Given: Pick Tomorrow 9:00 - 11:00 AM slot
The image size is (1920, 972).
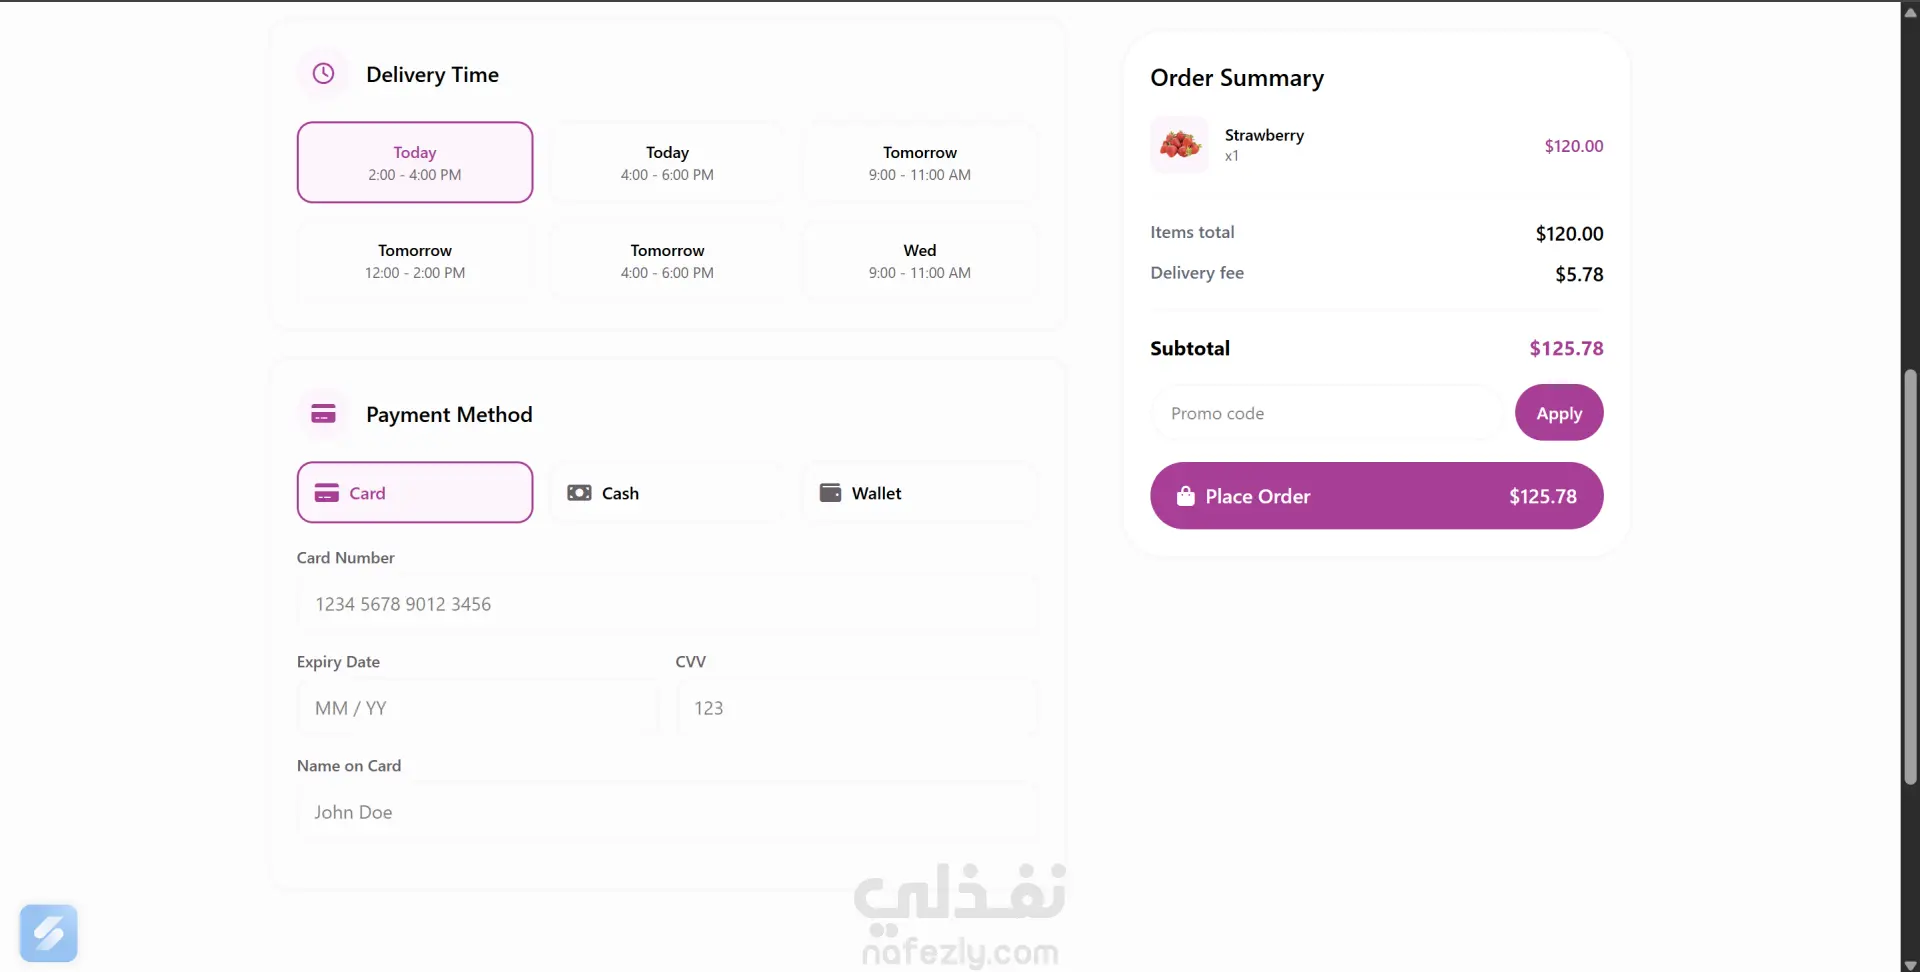Looking at the screenshot, I should [919, 162].
